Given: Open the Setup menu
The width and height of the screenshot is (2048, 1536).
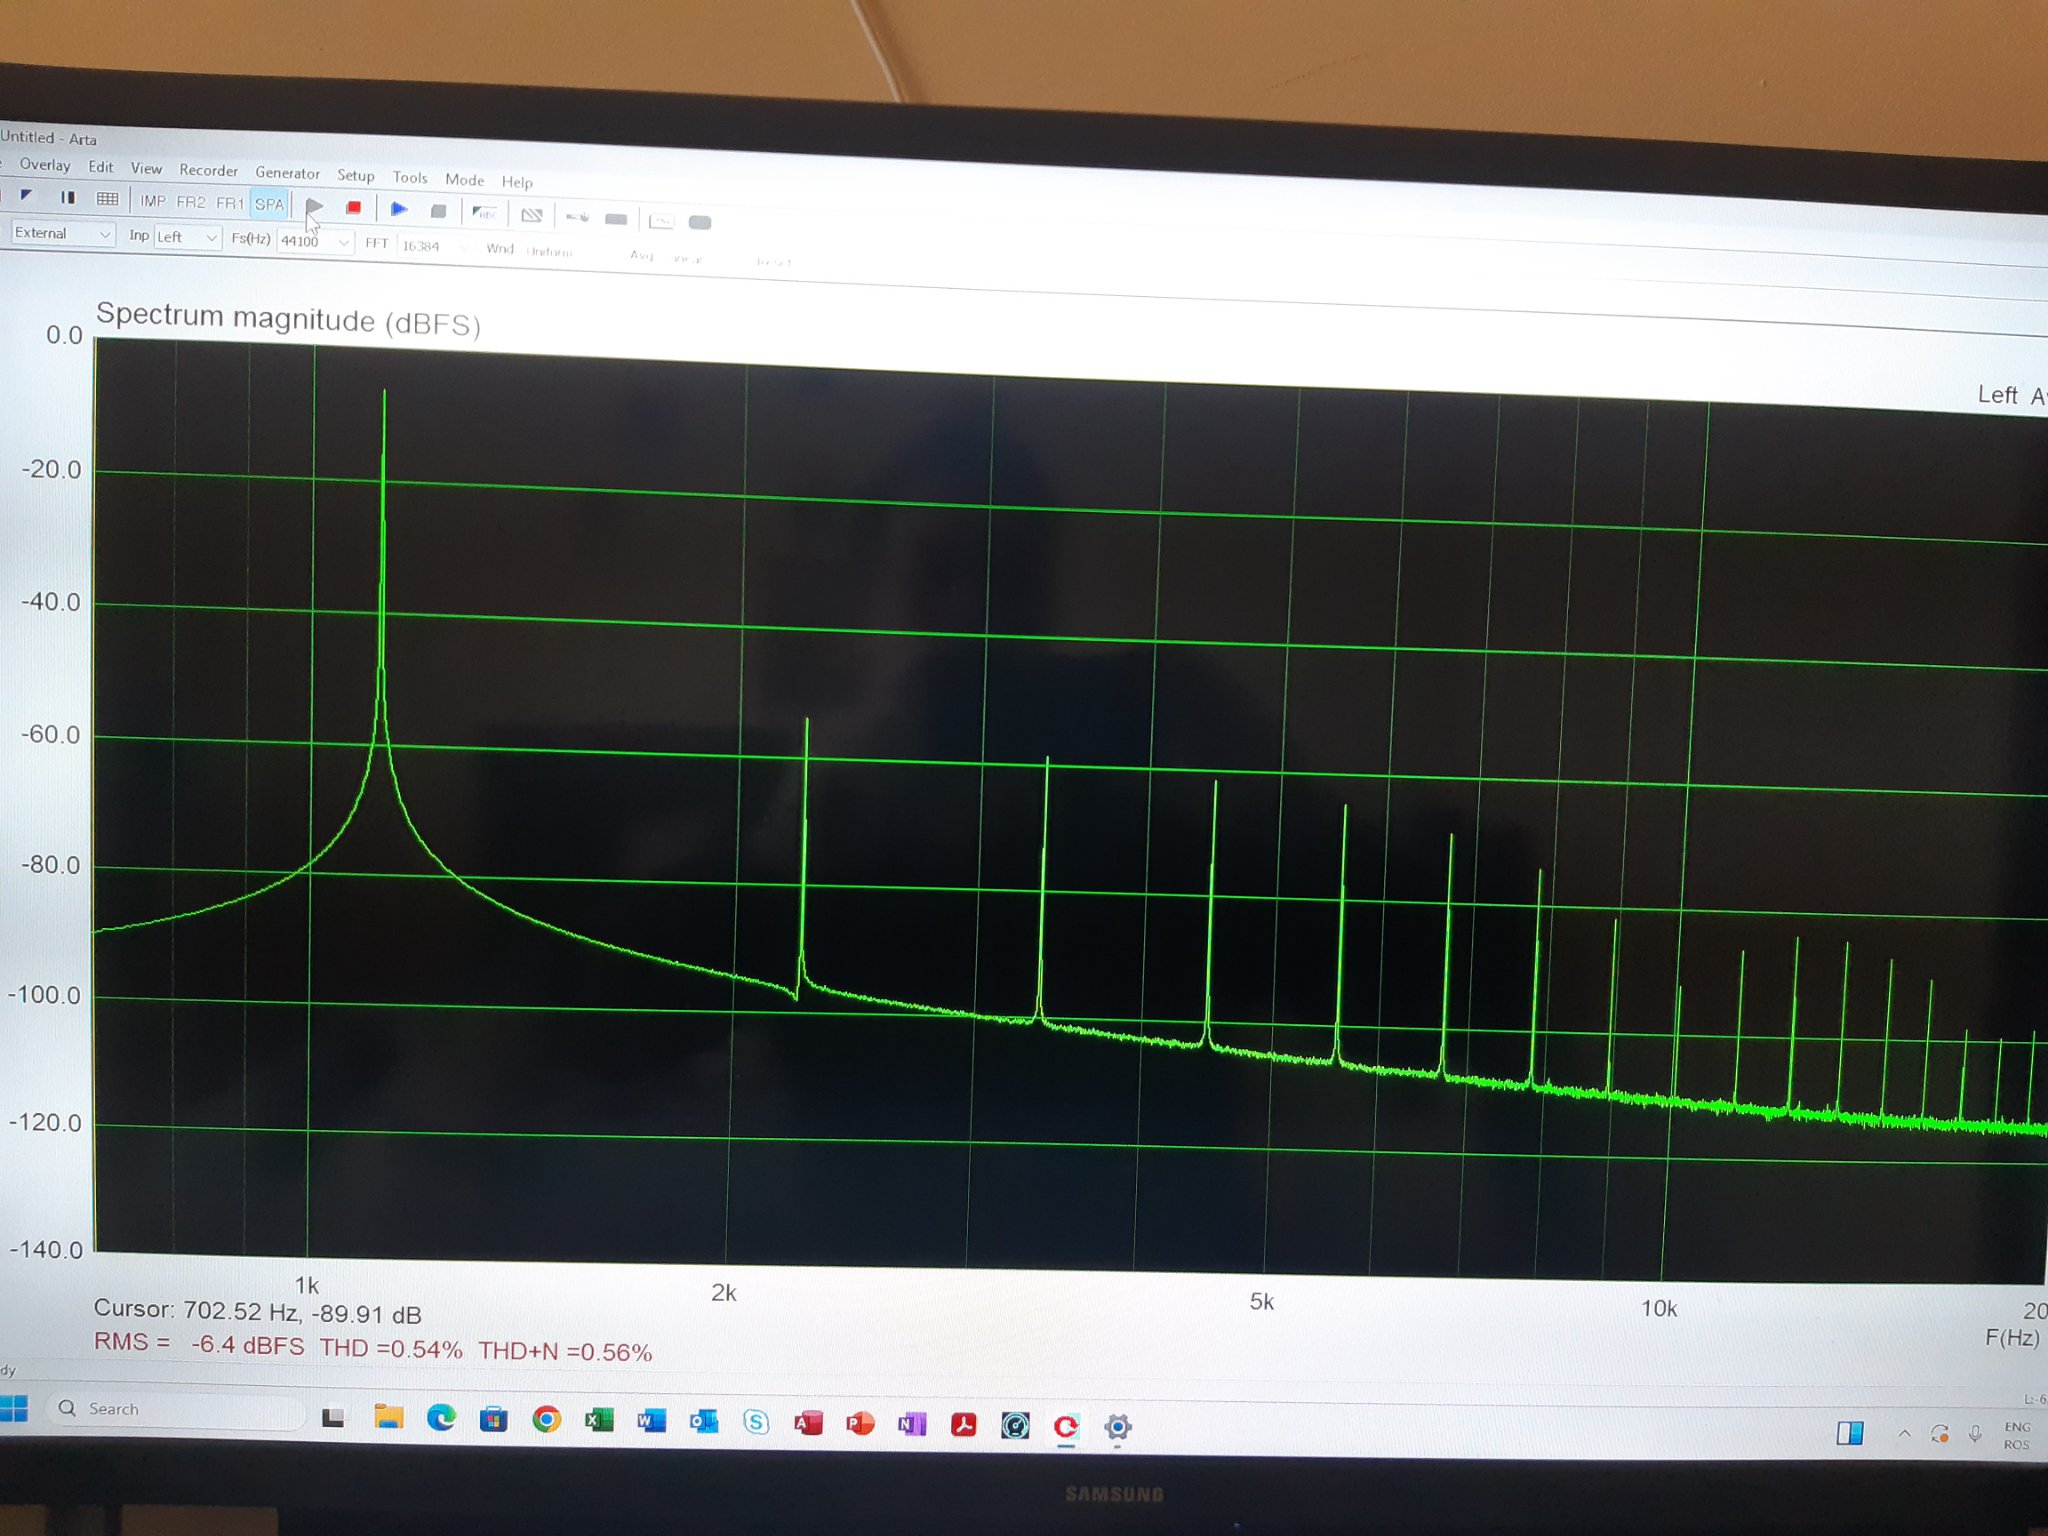Looking at the screenshot, I should (356, 176).
